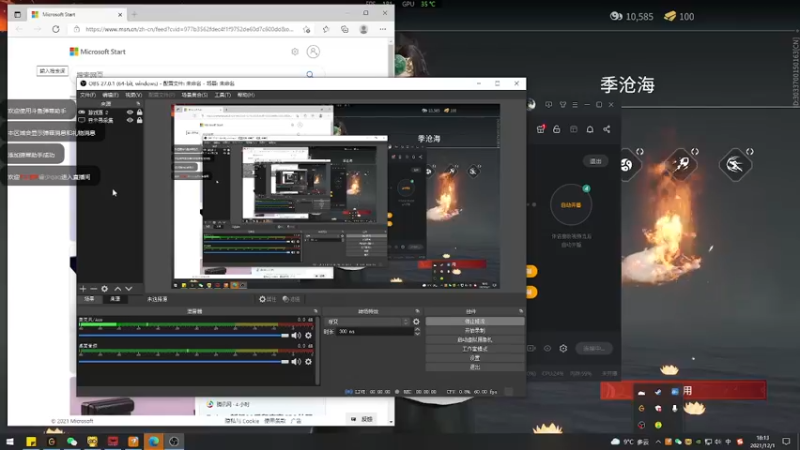Viewport: 800px width, 450px height.
Task: Open the 编辑(E) menu in OBS
Action: click(x=110, y=95)
